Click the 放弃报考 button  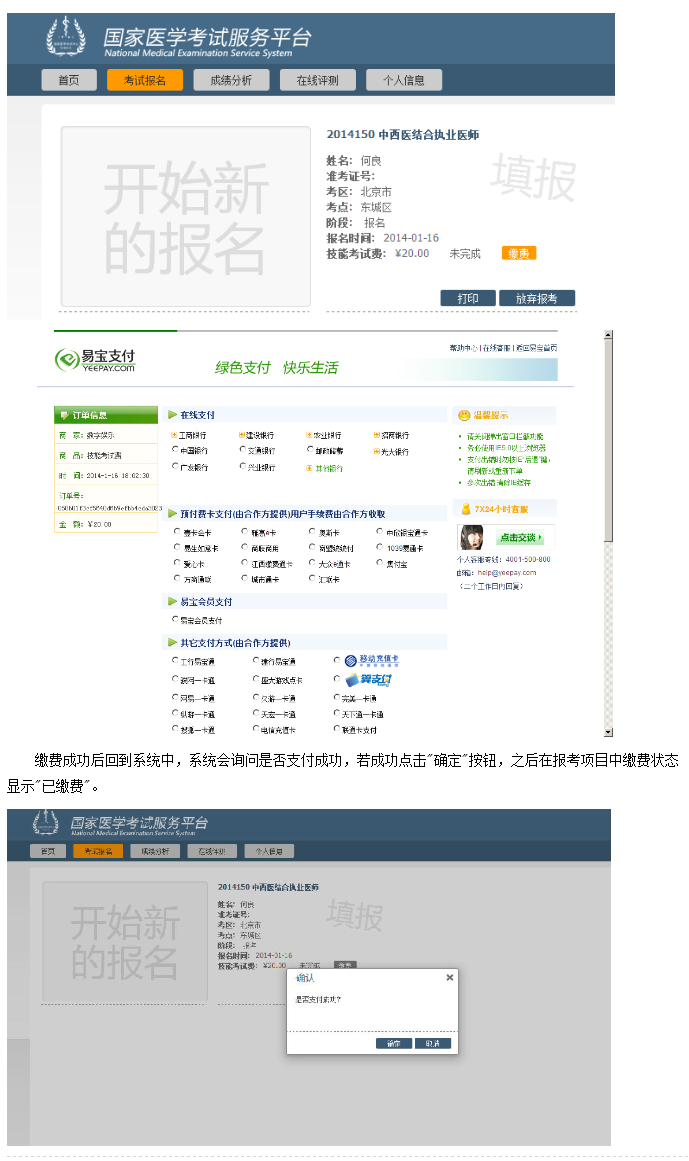coord(537,298)
